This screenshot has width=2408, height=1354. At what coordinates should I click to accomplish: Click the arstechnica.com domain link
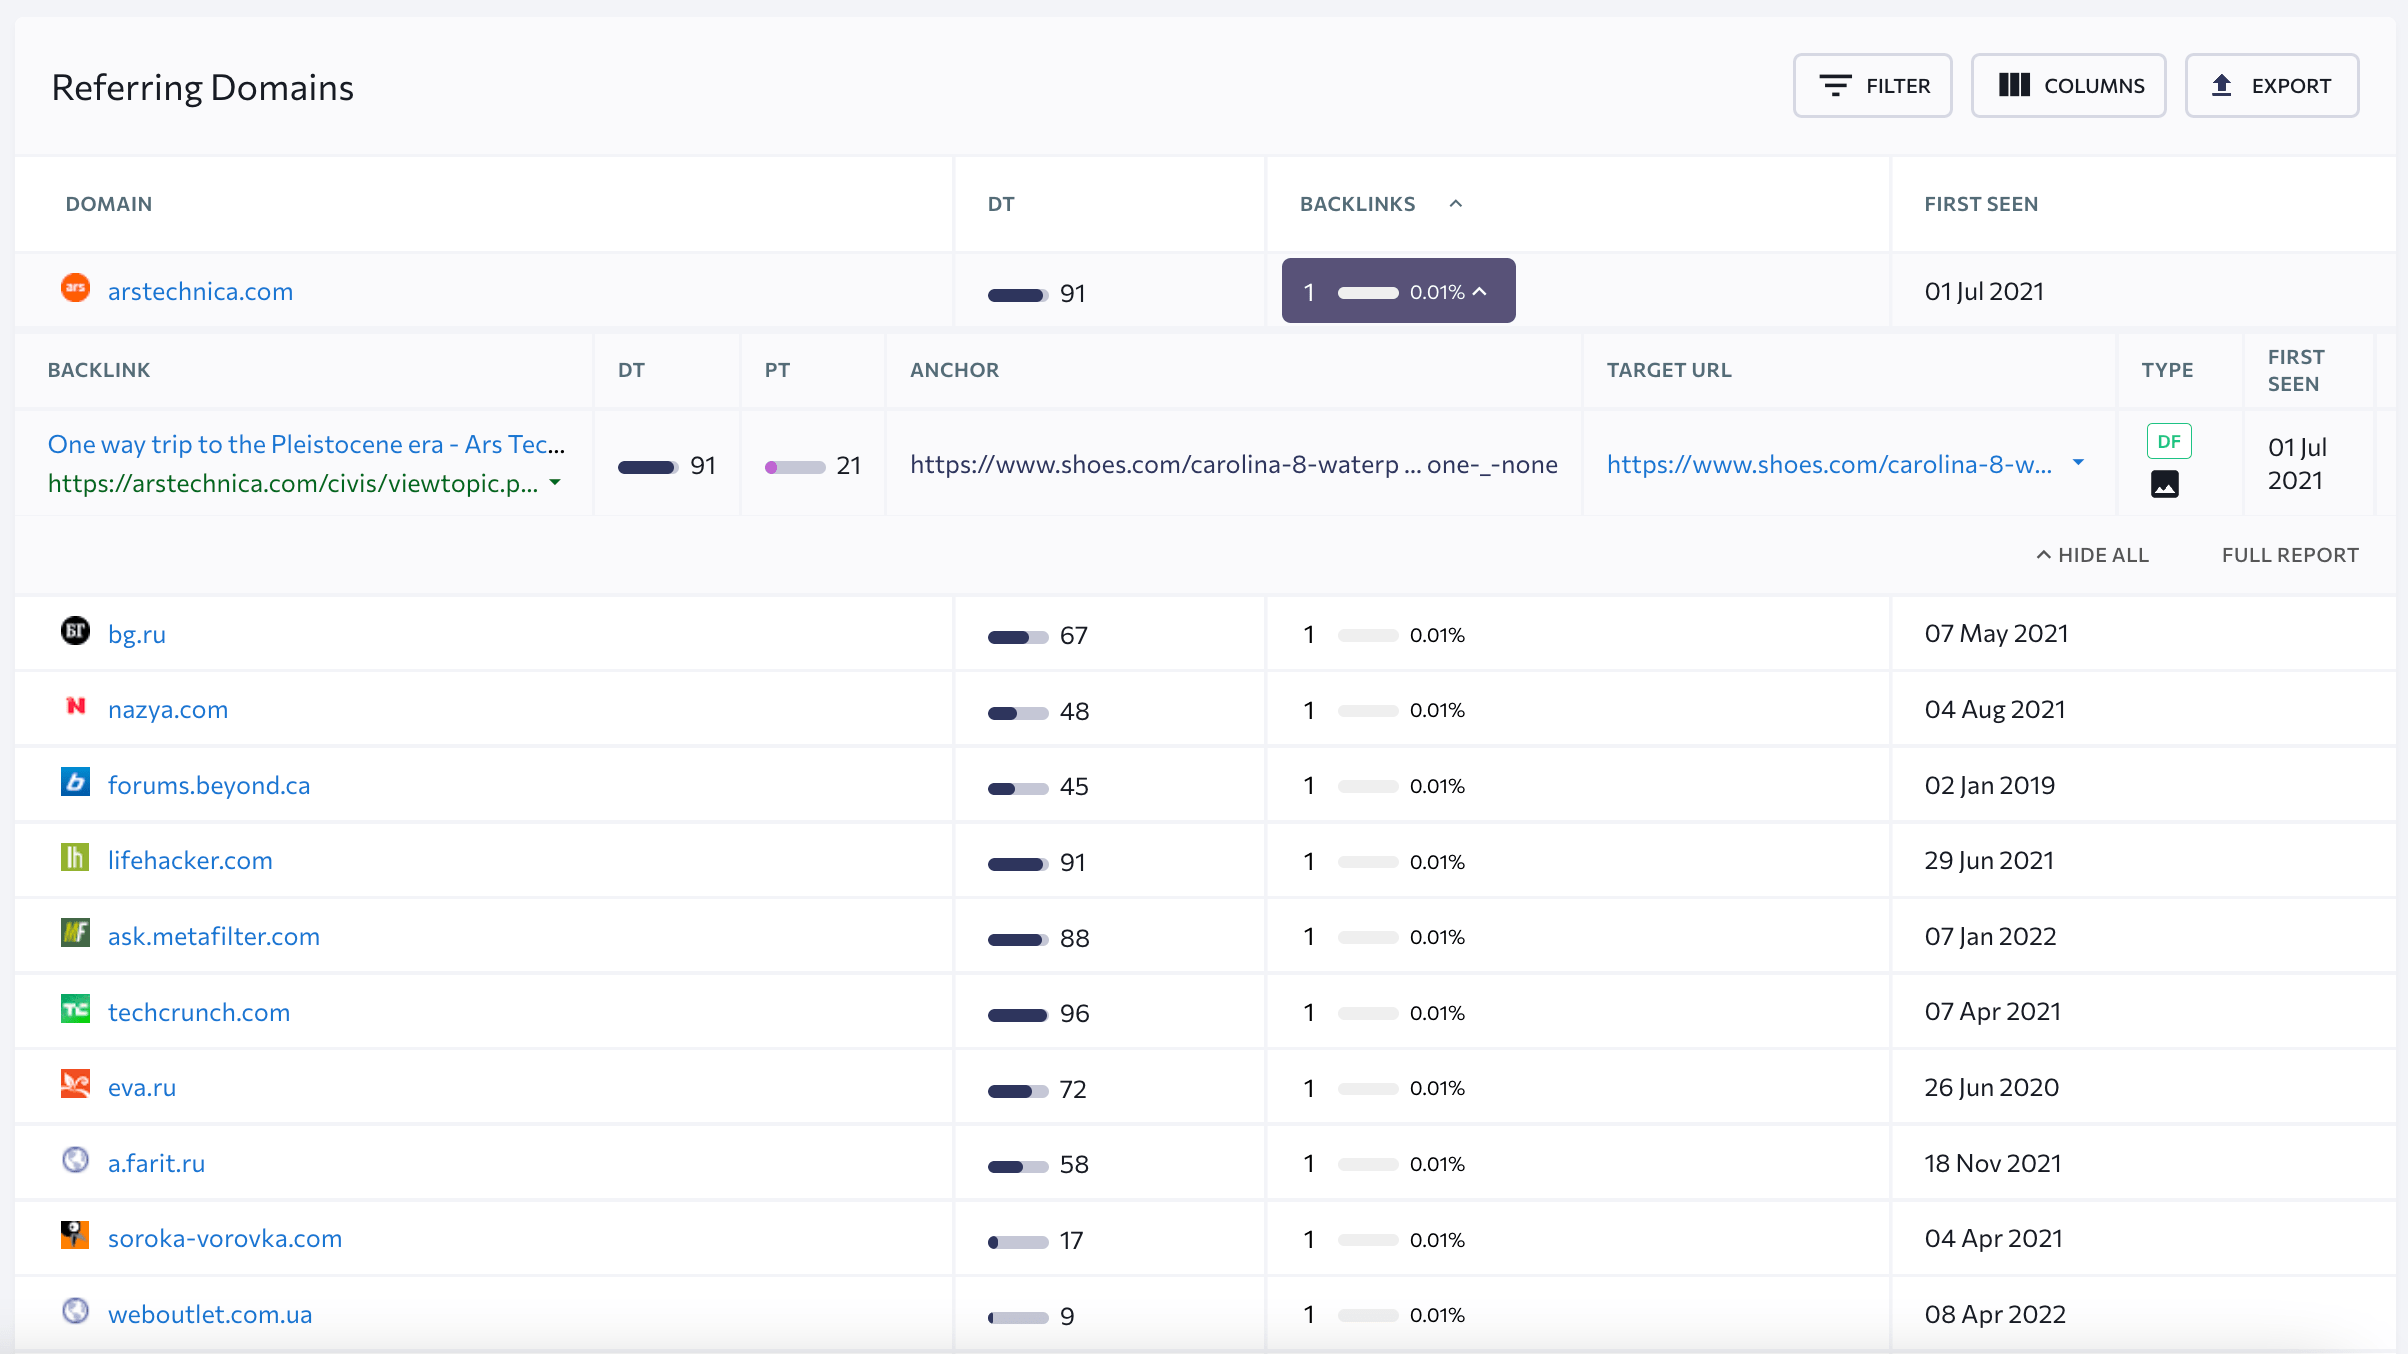click(198, 291)
